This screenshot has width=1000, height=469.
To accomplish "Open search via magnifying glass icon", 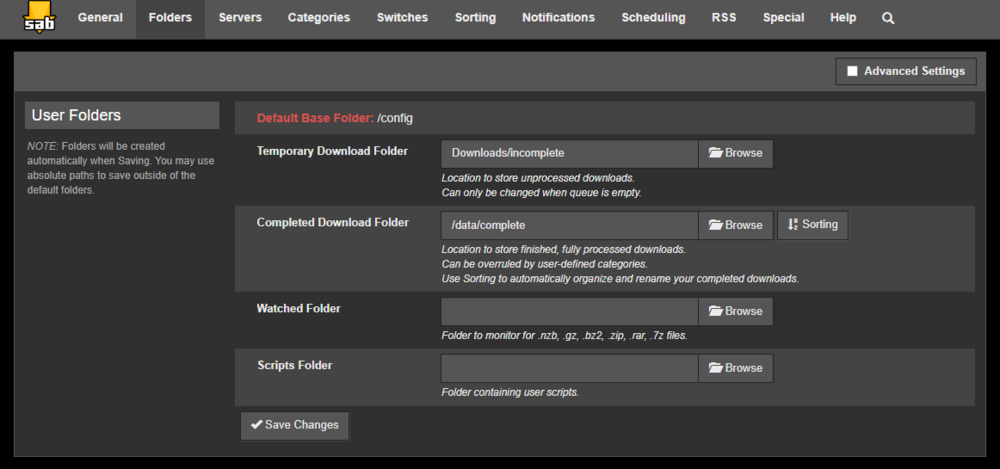I will 888,19.
